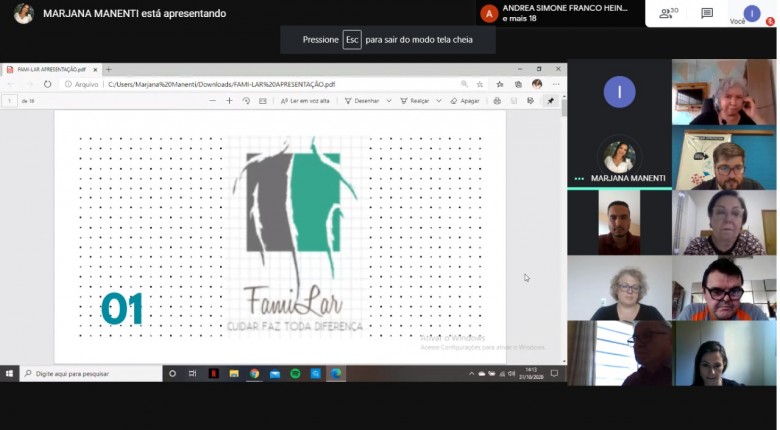The height and width of the screenshot is (430, 780).
Task: Open the Meet chat panel icon
Action: point(707,14)
